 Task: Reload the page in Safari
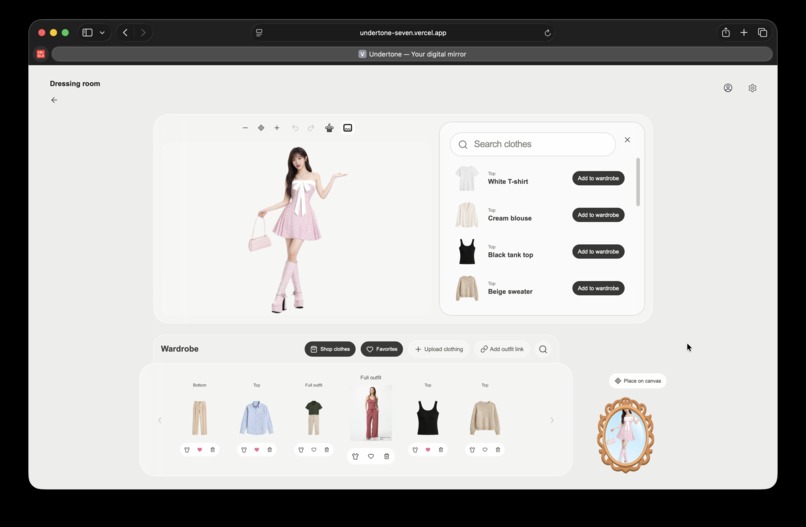click(547, 33)
